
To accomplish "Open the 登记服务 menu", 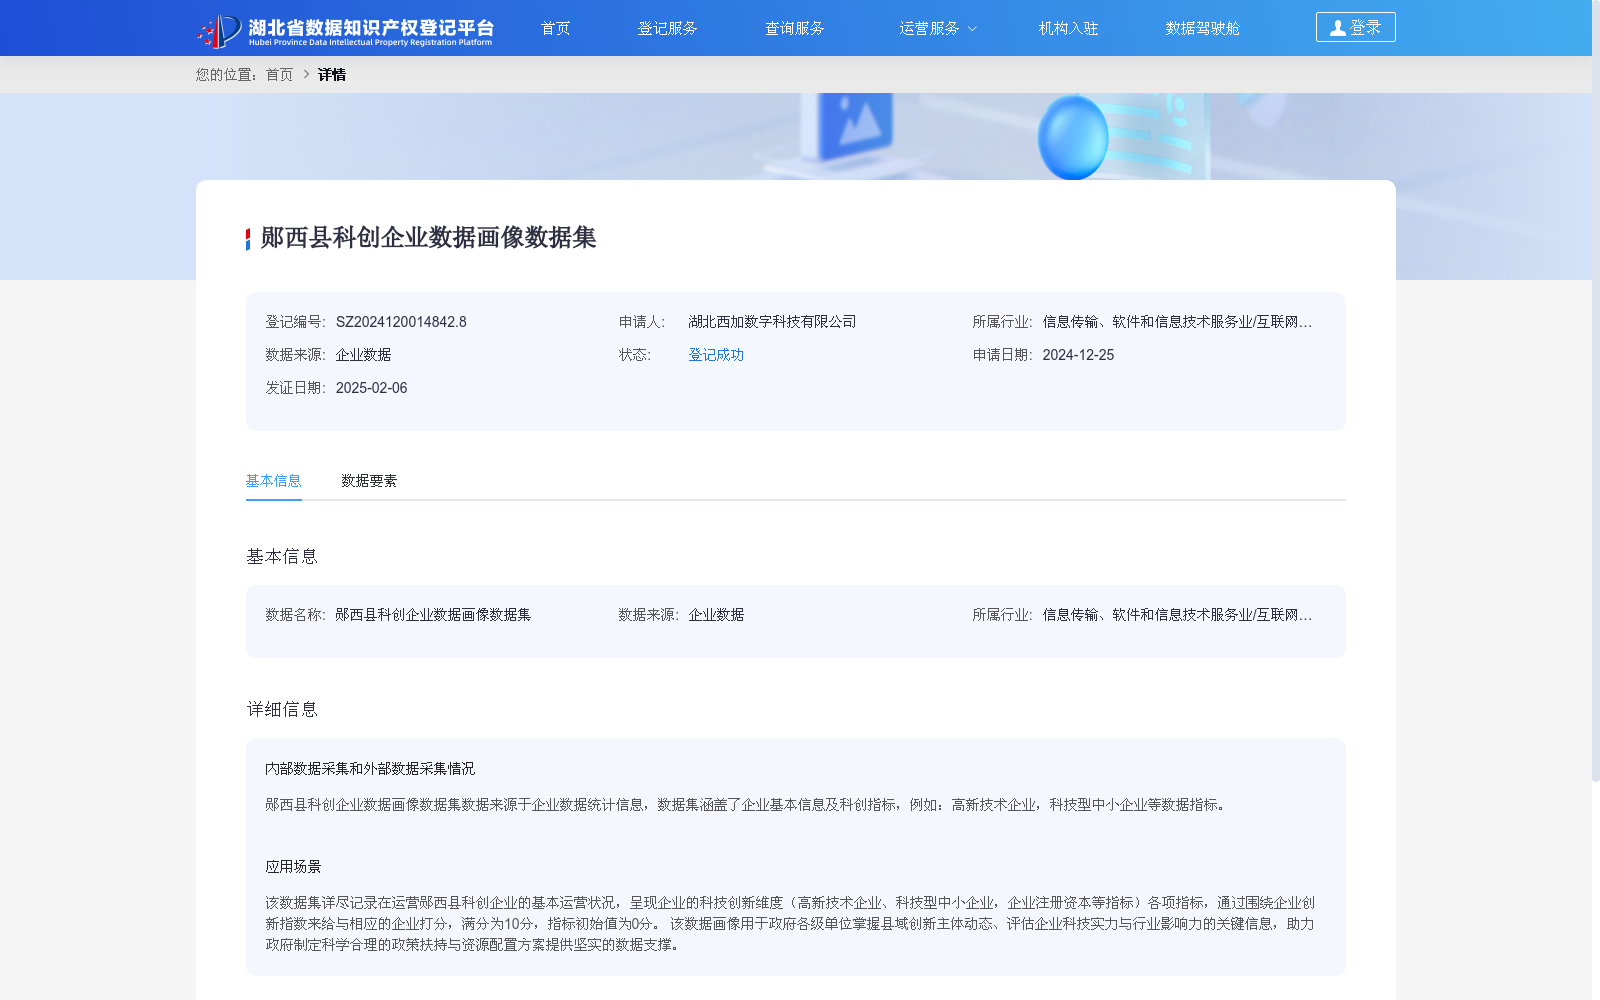I will [667, 28].
